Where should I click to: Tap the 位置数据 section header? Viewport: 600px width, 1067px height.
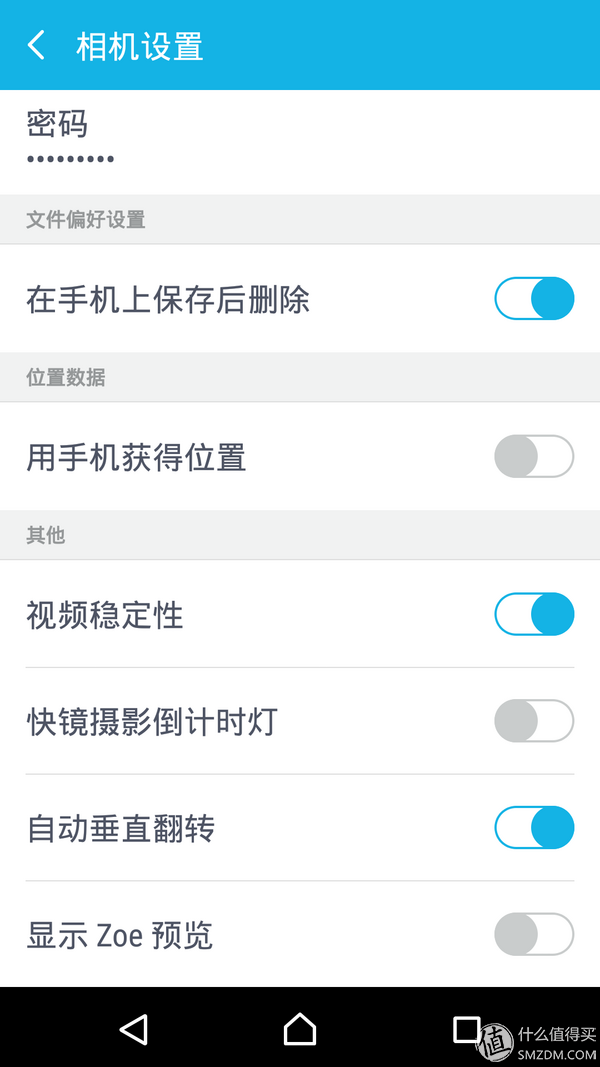click(x=66, y=378)
